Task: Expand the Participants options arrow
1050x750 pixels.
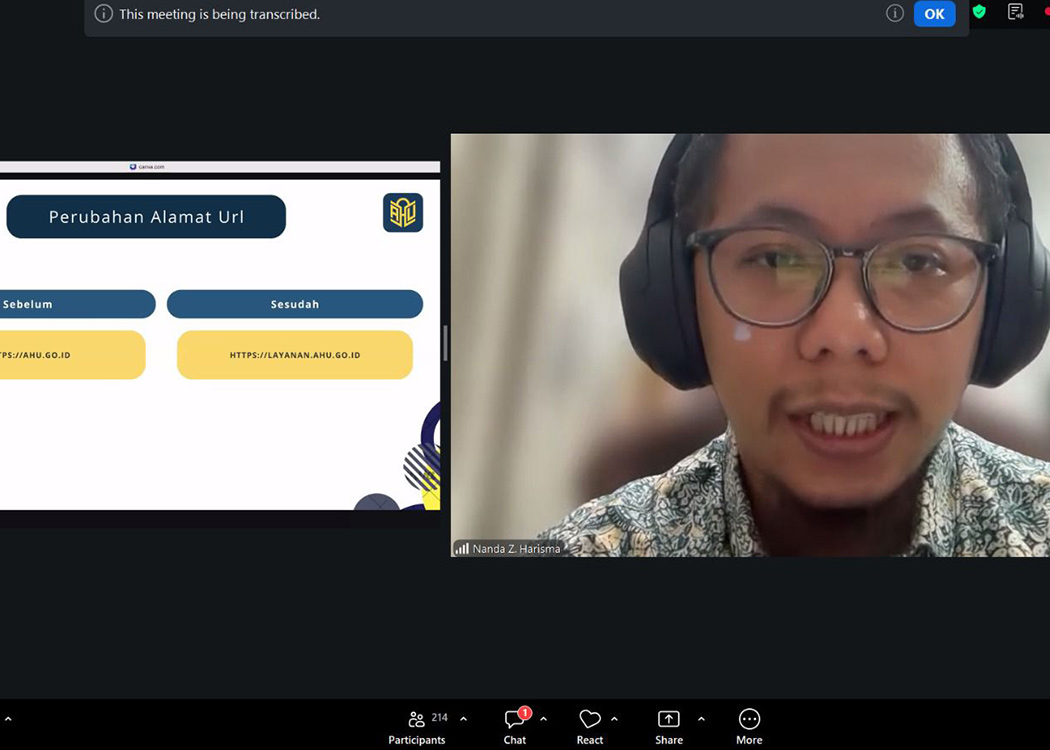Action: pos(463,719)
